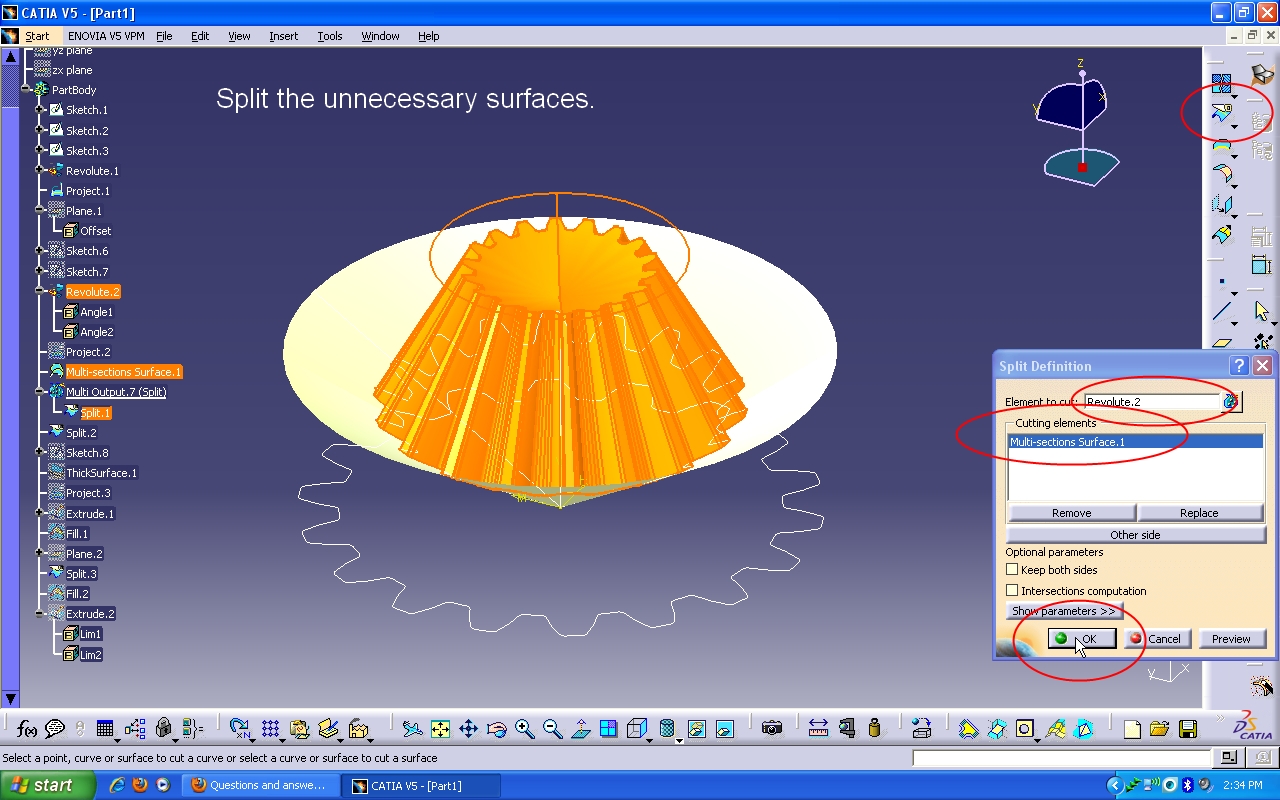Collapse the Multi Output.7 (Split) node

click(x=41, y=392)
